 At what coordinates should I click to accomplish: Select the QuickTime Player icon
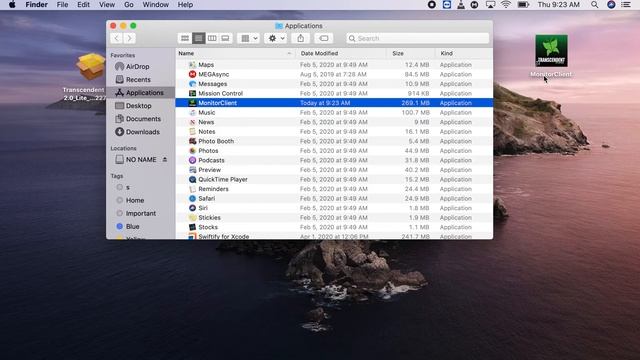(x=192, y=179)
